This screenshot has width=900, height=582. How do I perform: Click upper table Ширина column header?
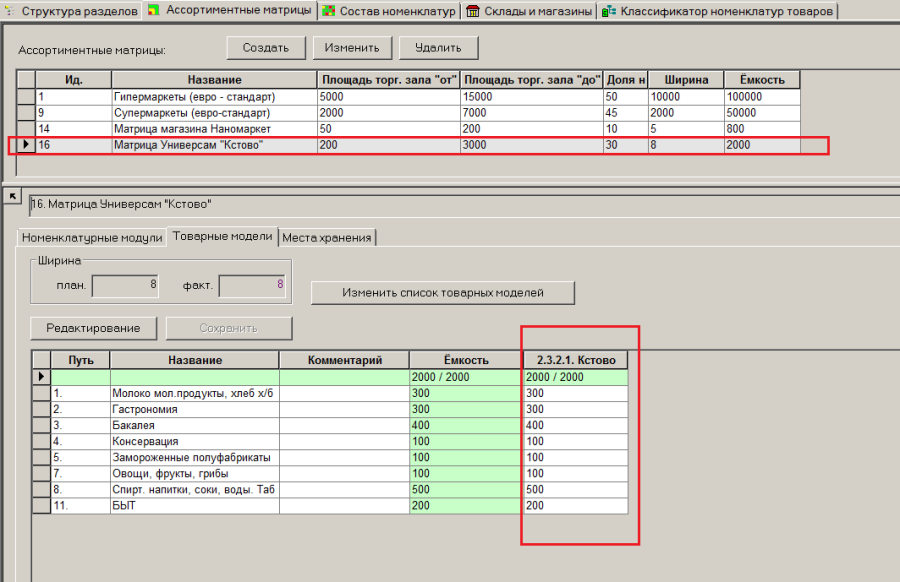tap(686, 80)
